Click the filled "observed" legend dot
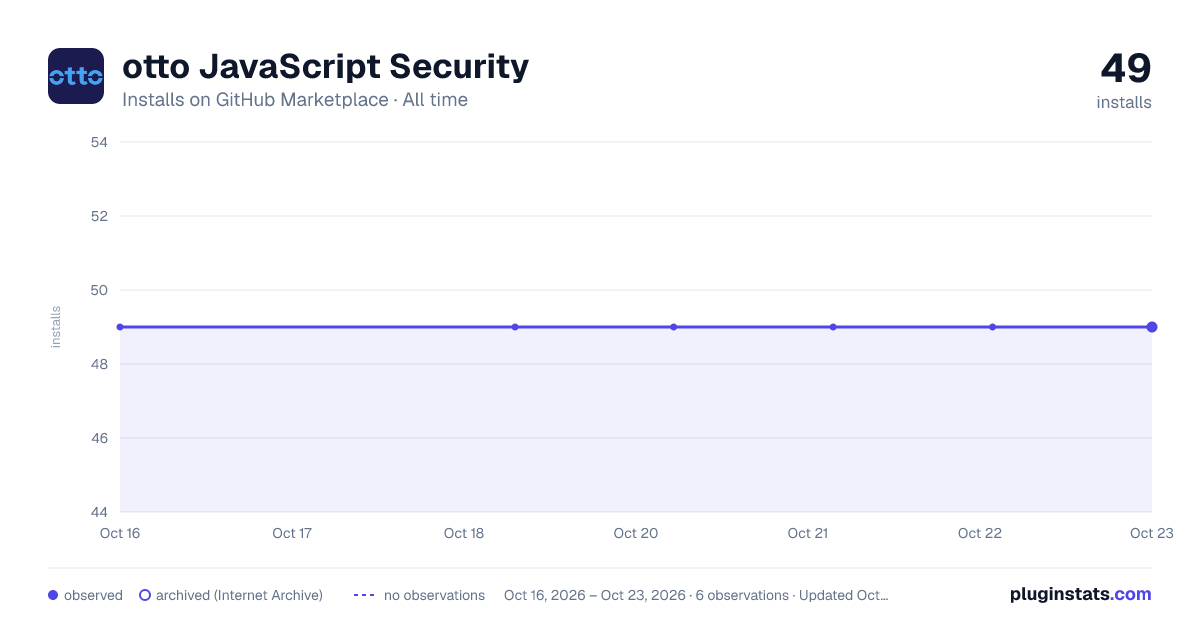 click(x=53, y=595)
